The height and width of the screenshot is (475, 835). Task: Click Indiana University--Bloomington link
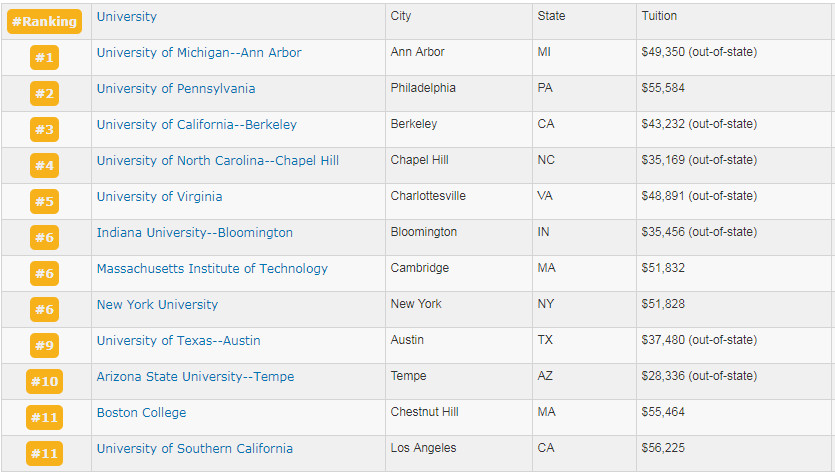194,233
